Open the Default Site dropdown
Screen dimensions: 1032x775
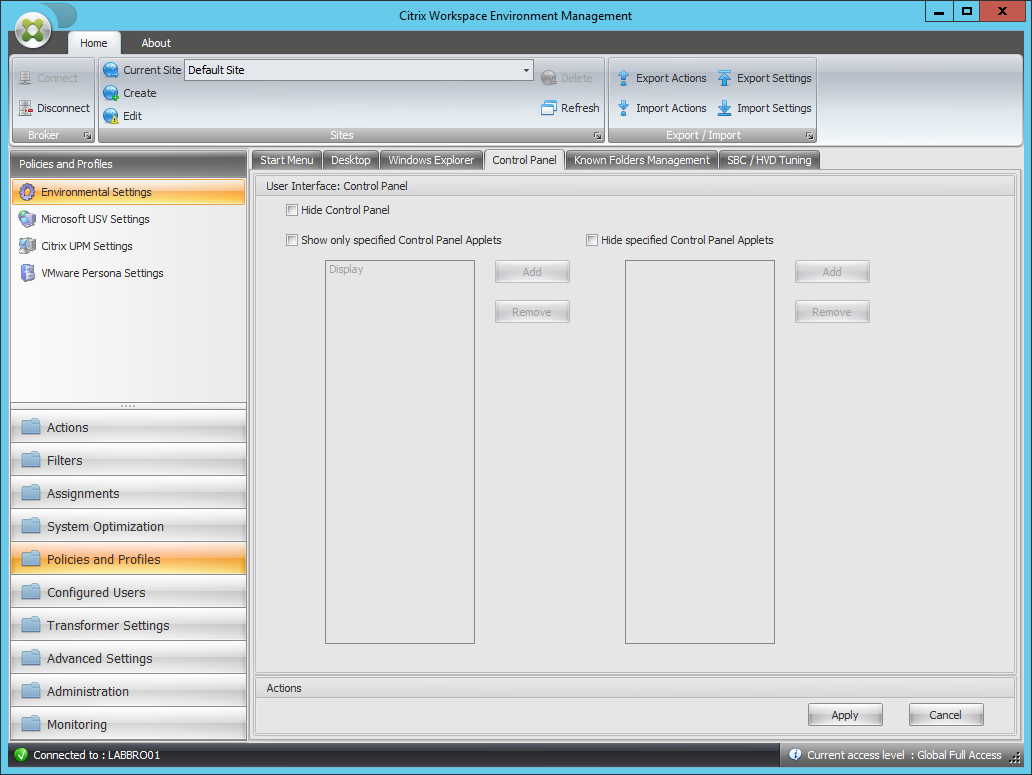tap(525, 70)
